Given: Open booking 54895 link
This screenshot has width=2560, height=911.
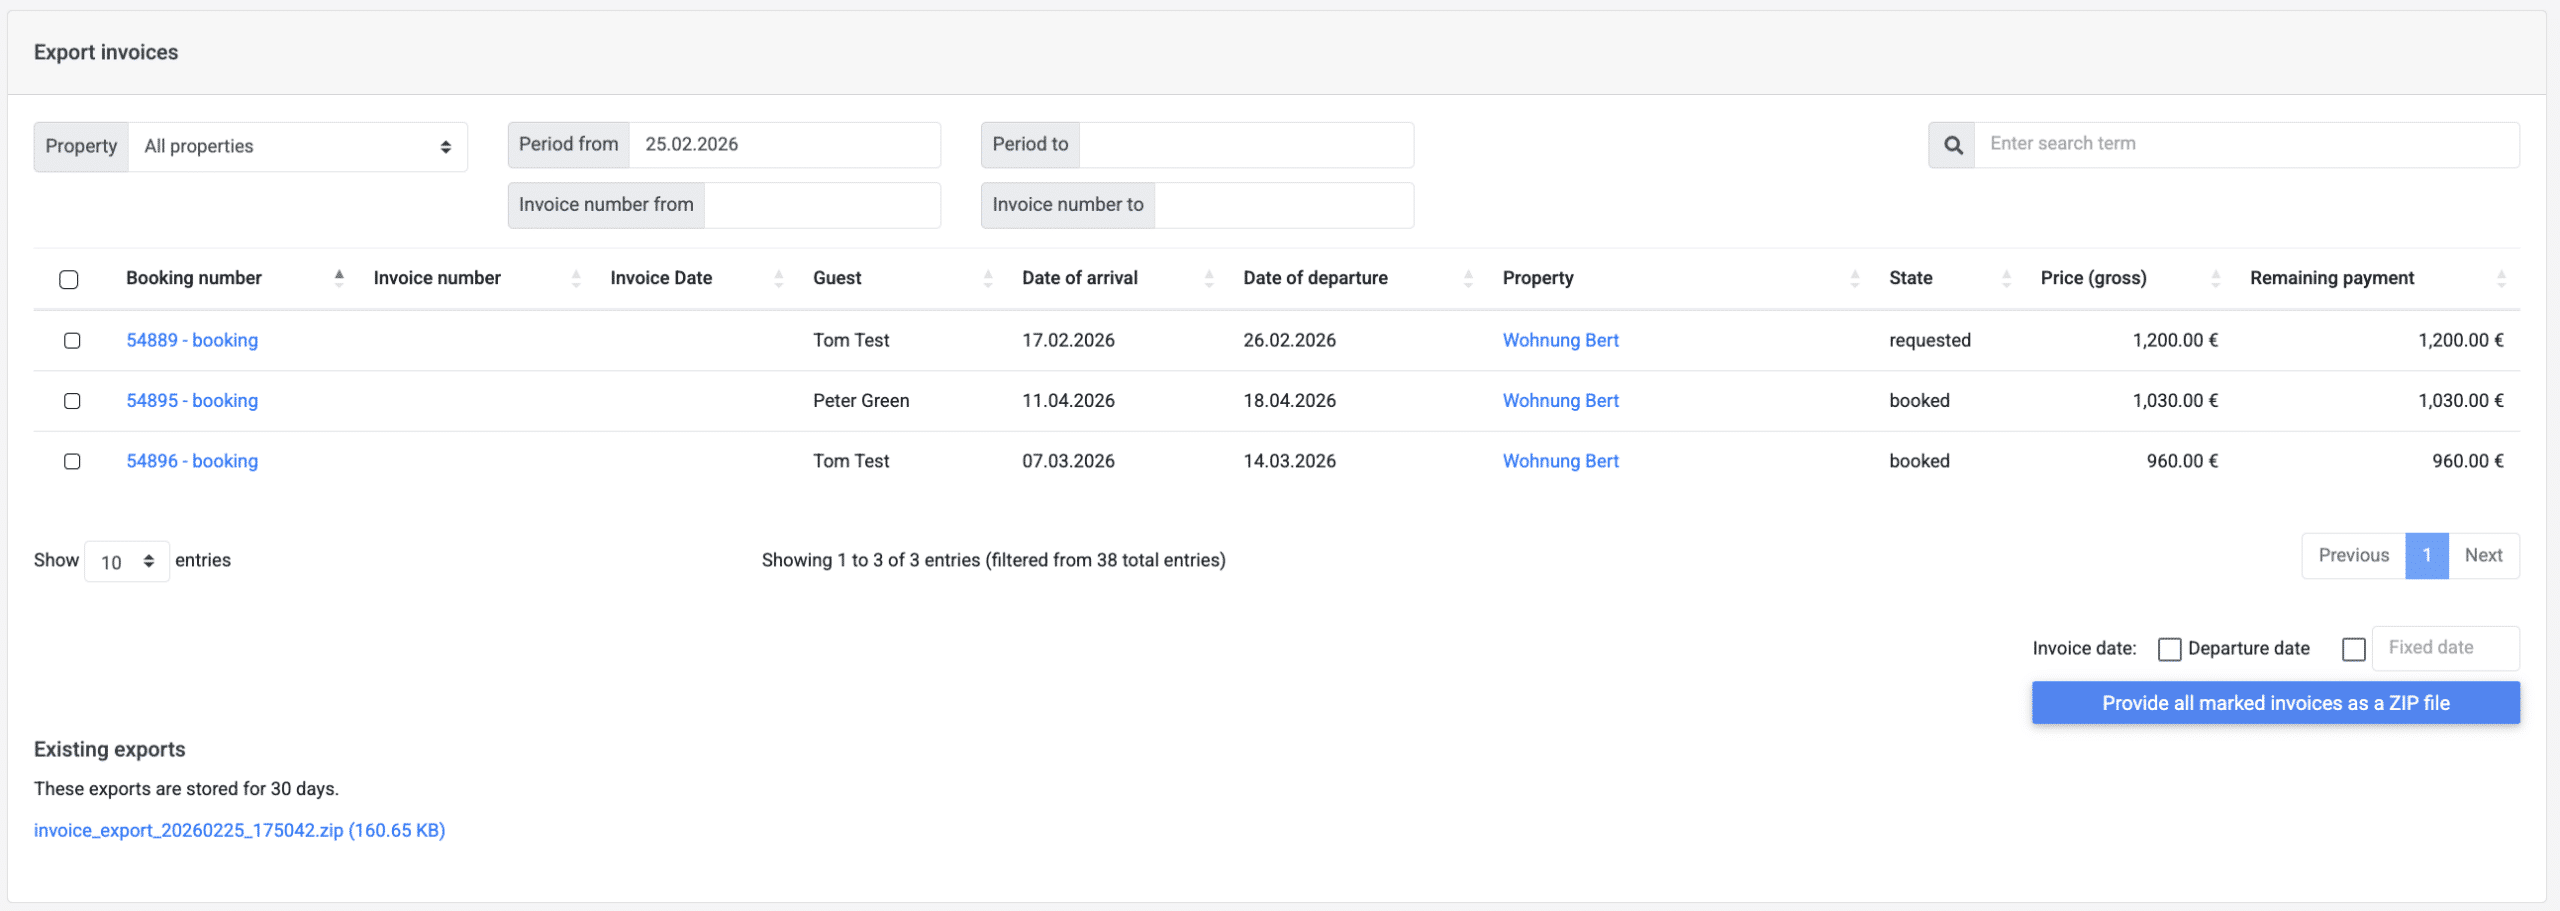Looking at the screenshot, I should tap(192, 401).
